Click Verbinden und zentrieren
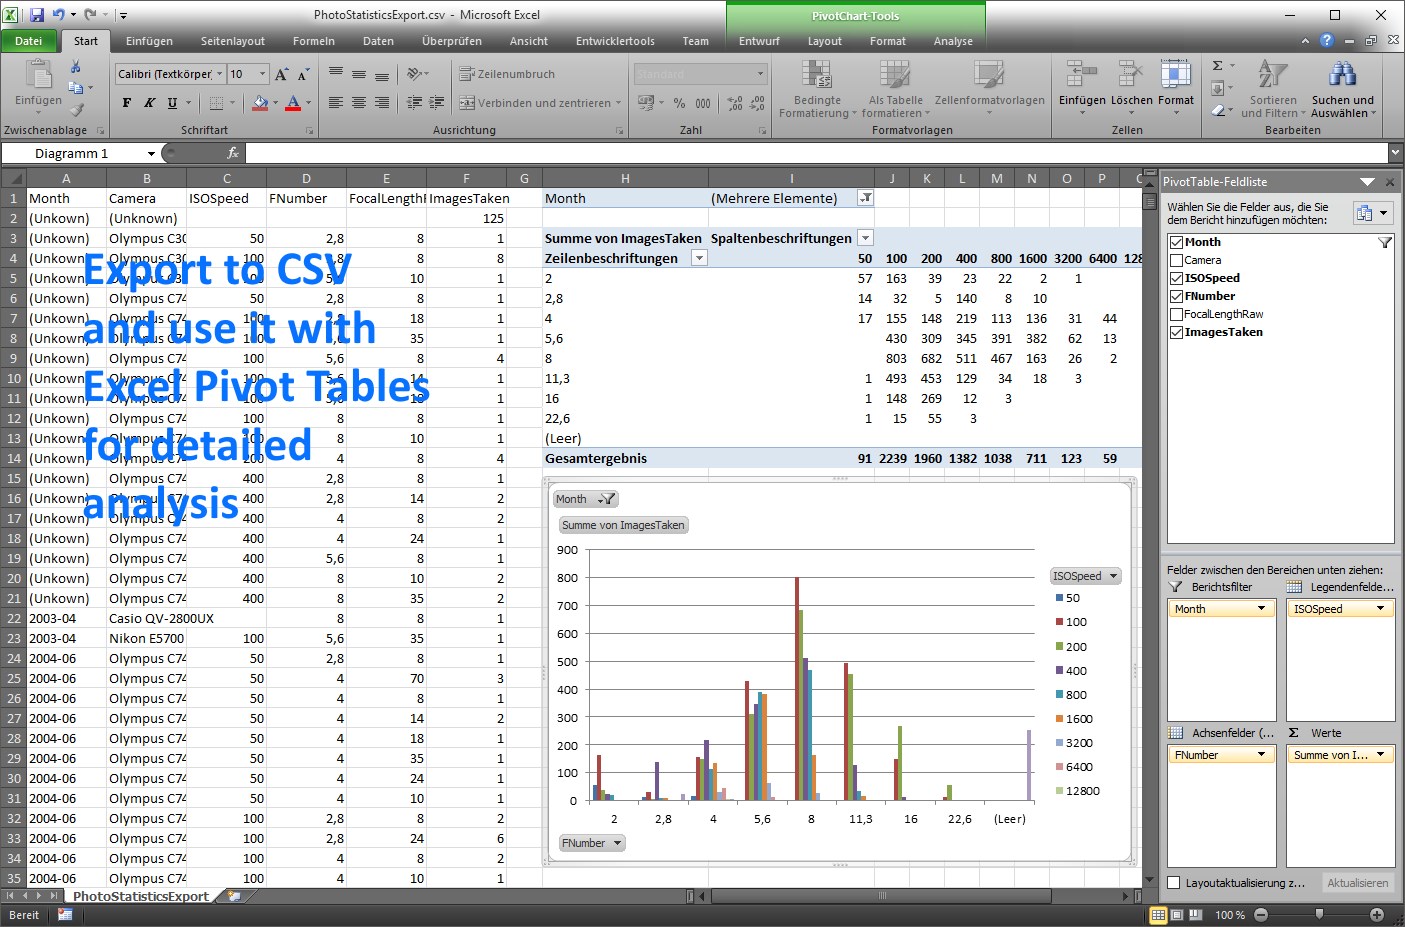 (540, 103)
